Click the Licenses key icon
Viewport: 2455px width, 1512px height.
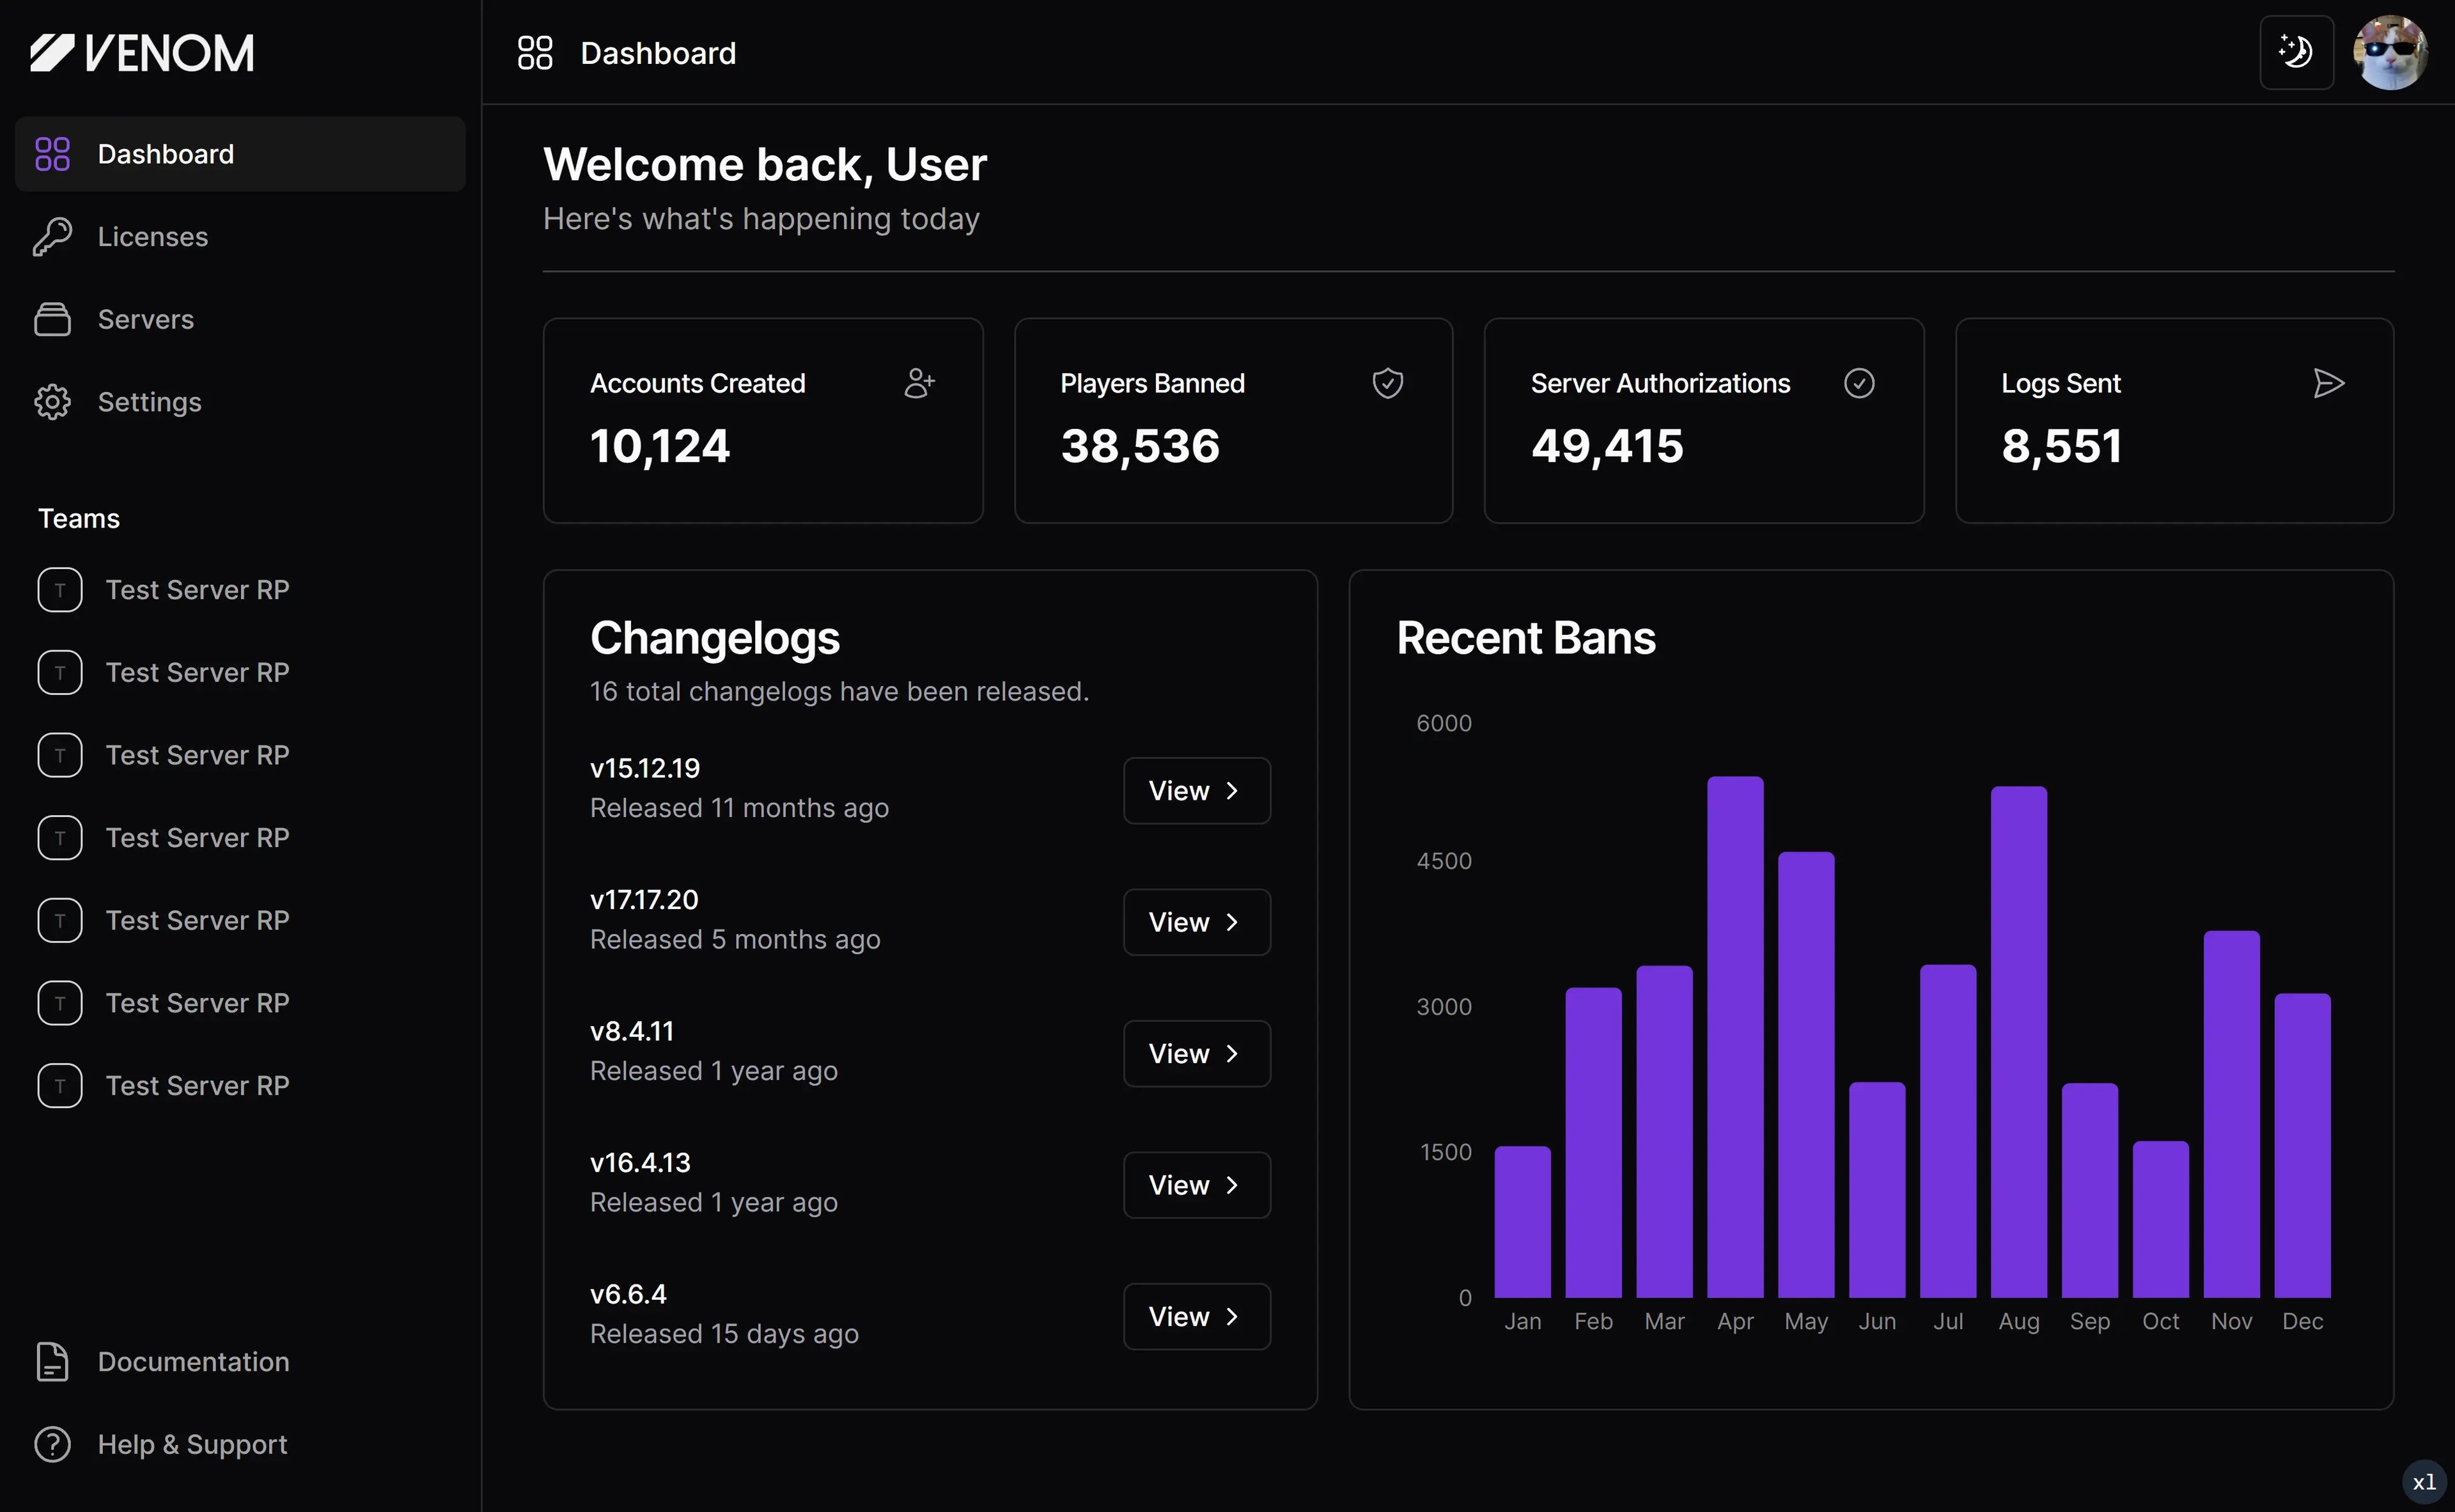52,237
